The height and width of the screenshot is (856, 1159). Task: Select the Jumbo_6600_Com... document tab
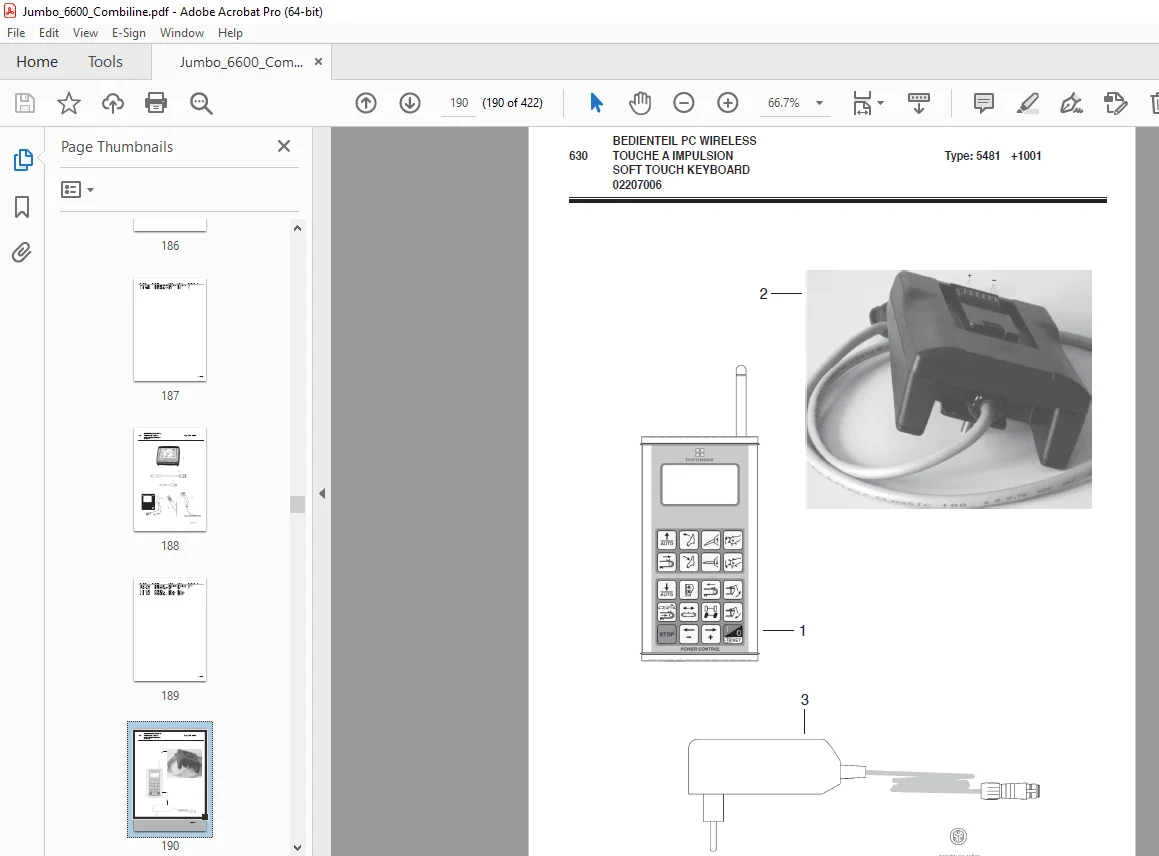point(241,62)
